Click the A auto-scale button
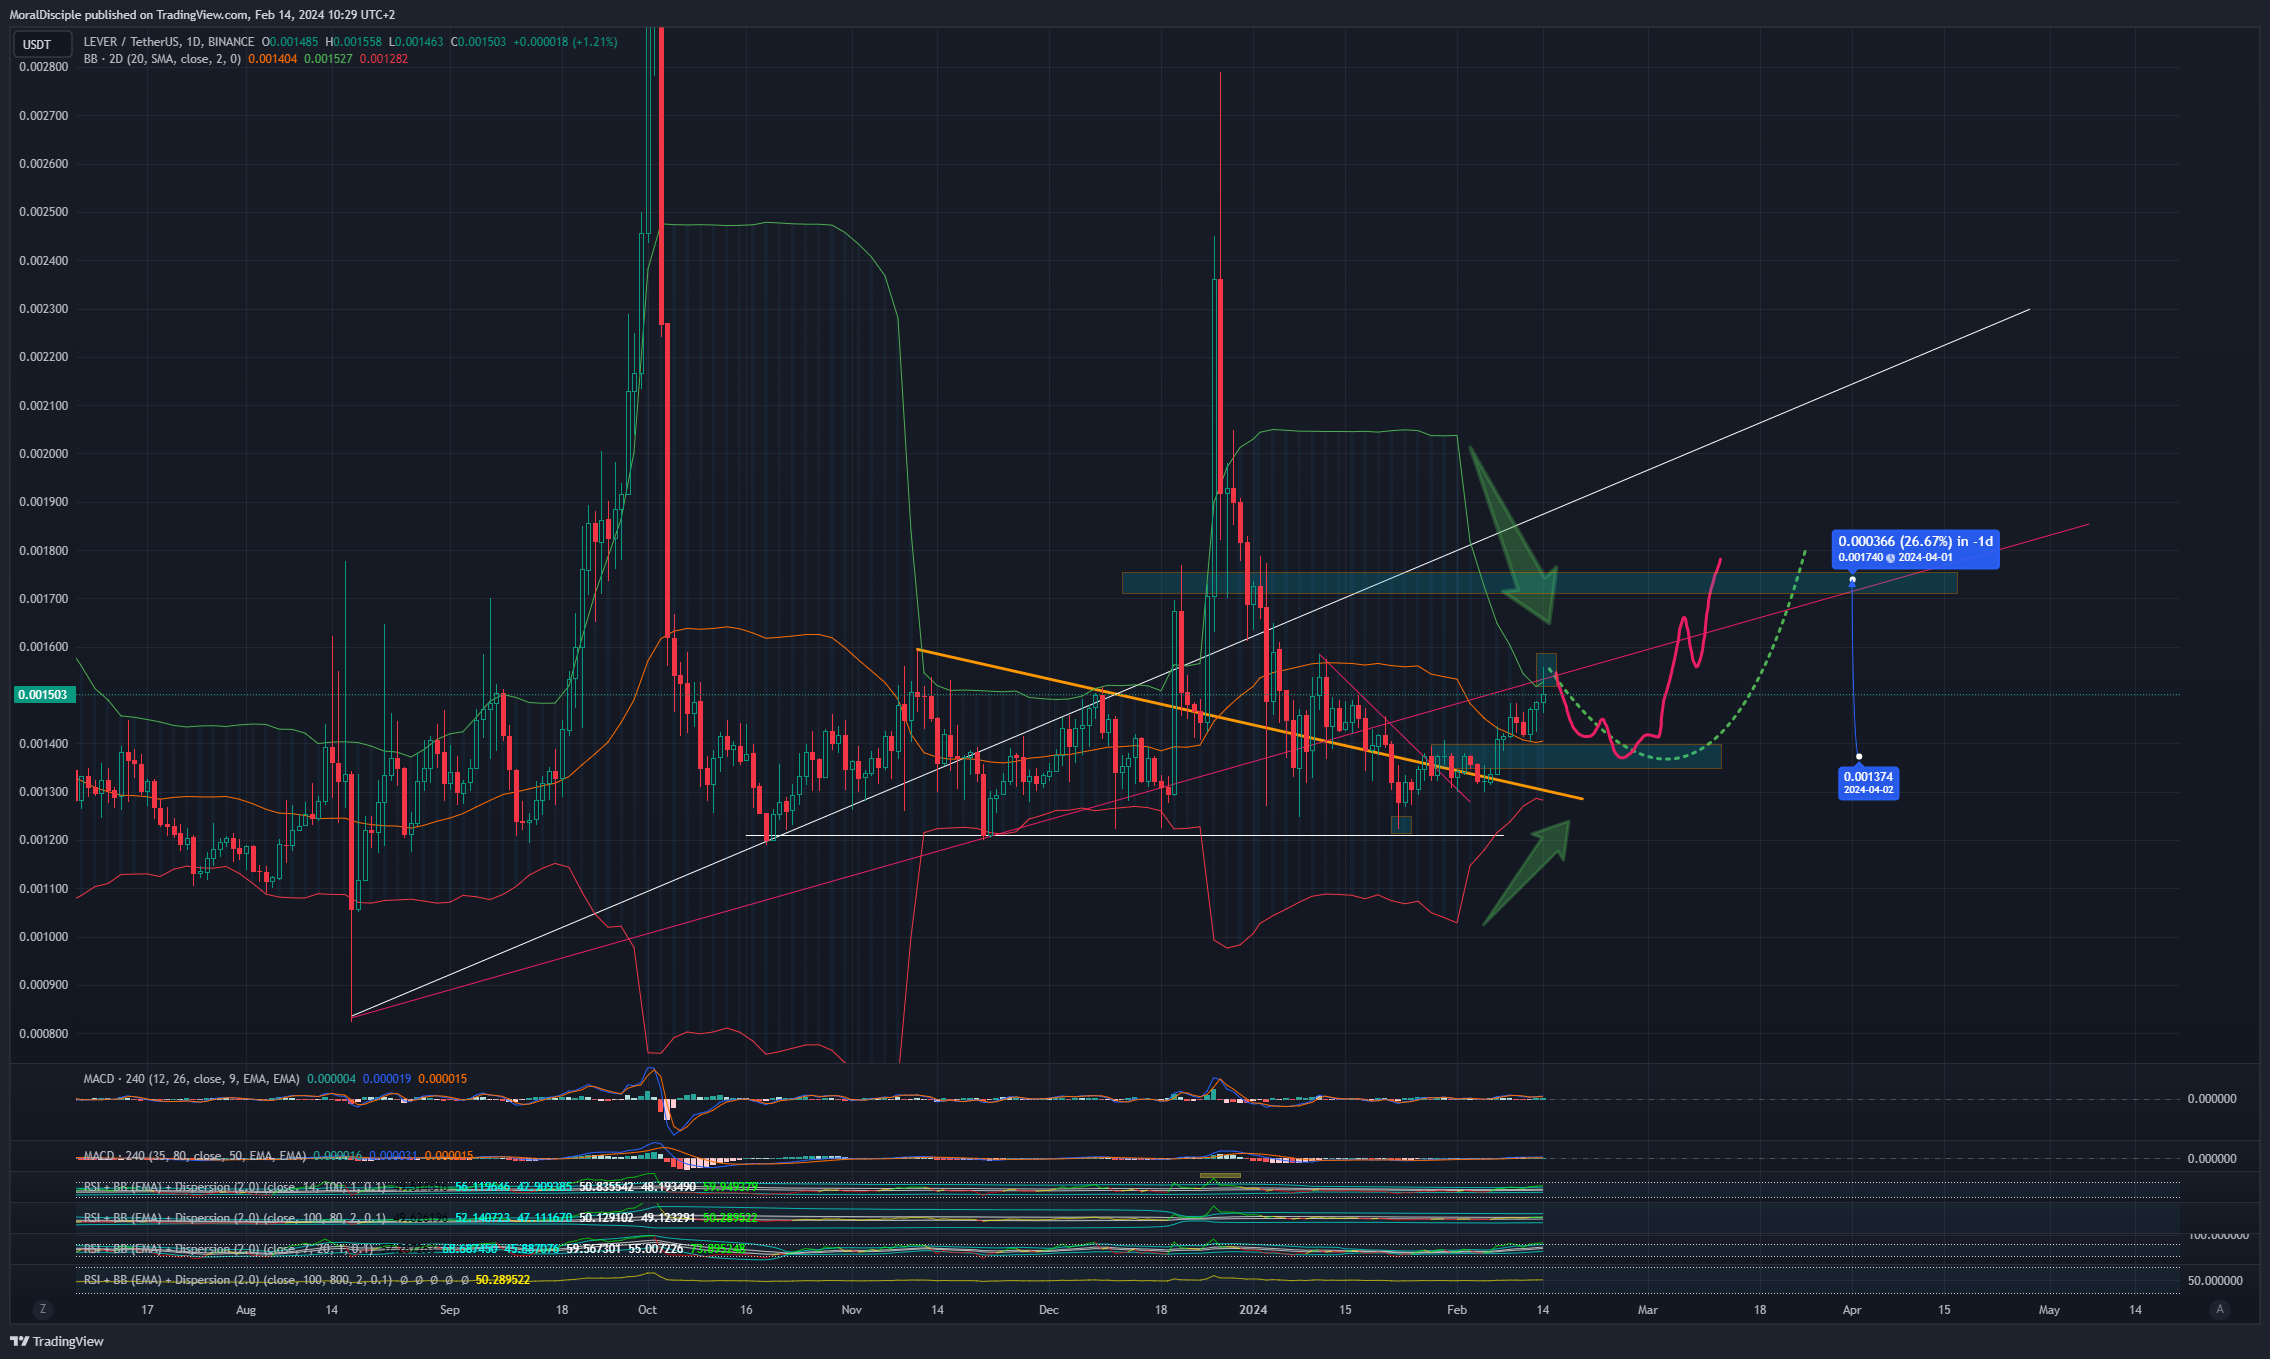Image resolution: width=2270 pixels, height=1359 pixels. click(x=2220, y=1309)
